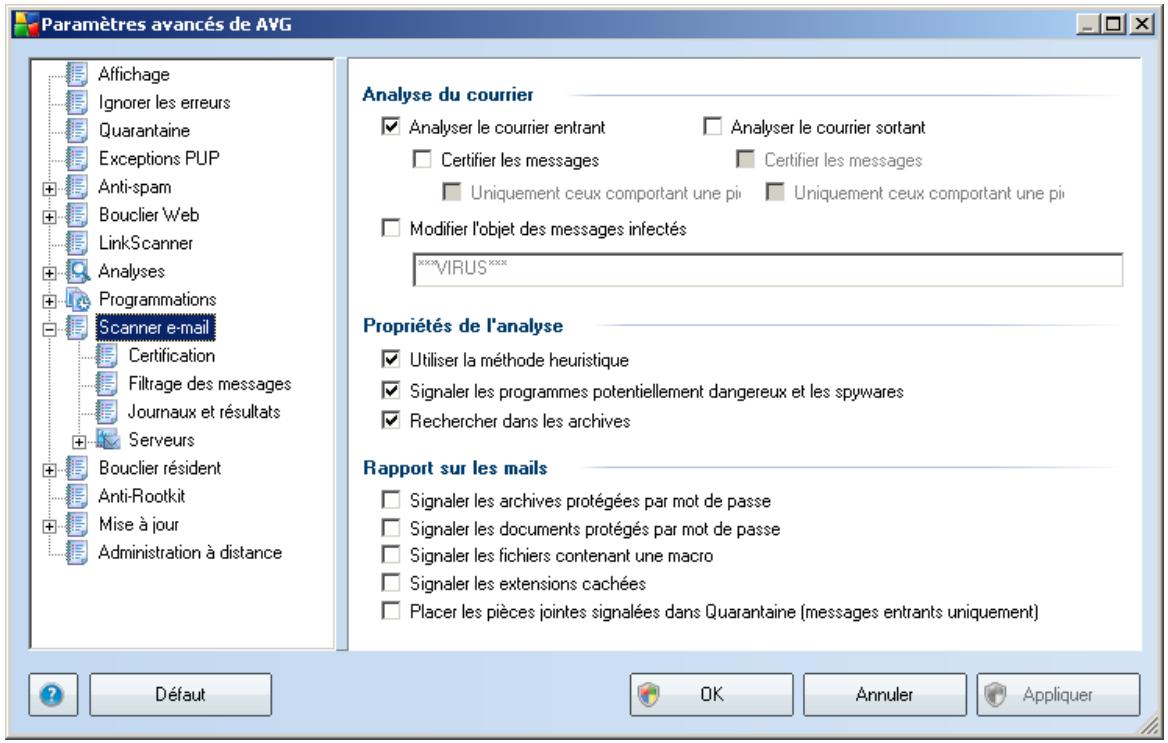Screen dimensions: 1168x743
Task: Open Certification under Scanner e-mail
Action: (x=172, y=355)
